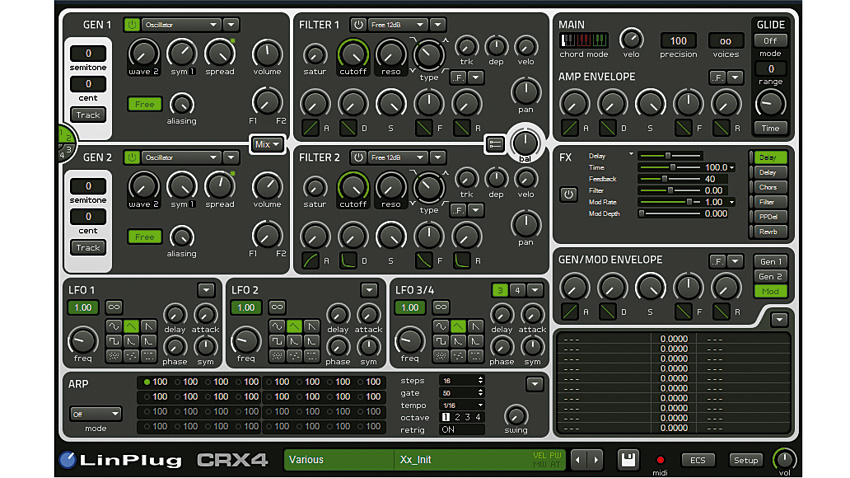
Task: Select LFO 1 sine waveform icon
Action: [113, 326]
